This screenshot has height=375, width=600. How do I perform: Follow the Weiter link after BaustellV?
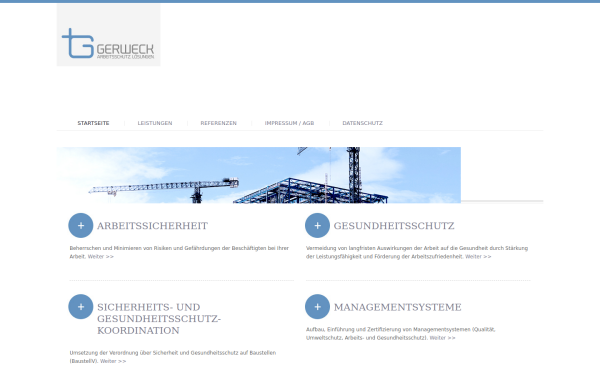click(x=113, y=361)
